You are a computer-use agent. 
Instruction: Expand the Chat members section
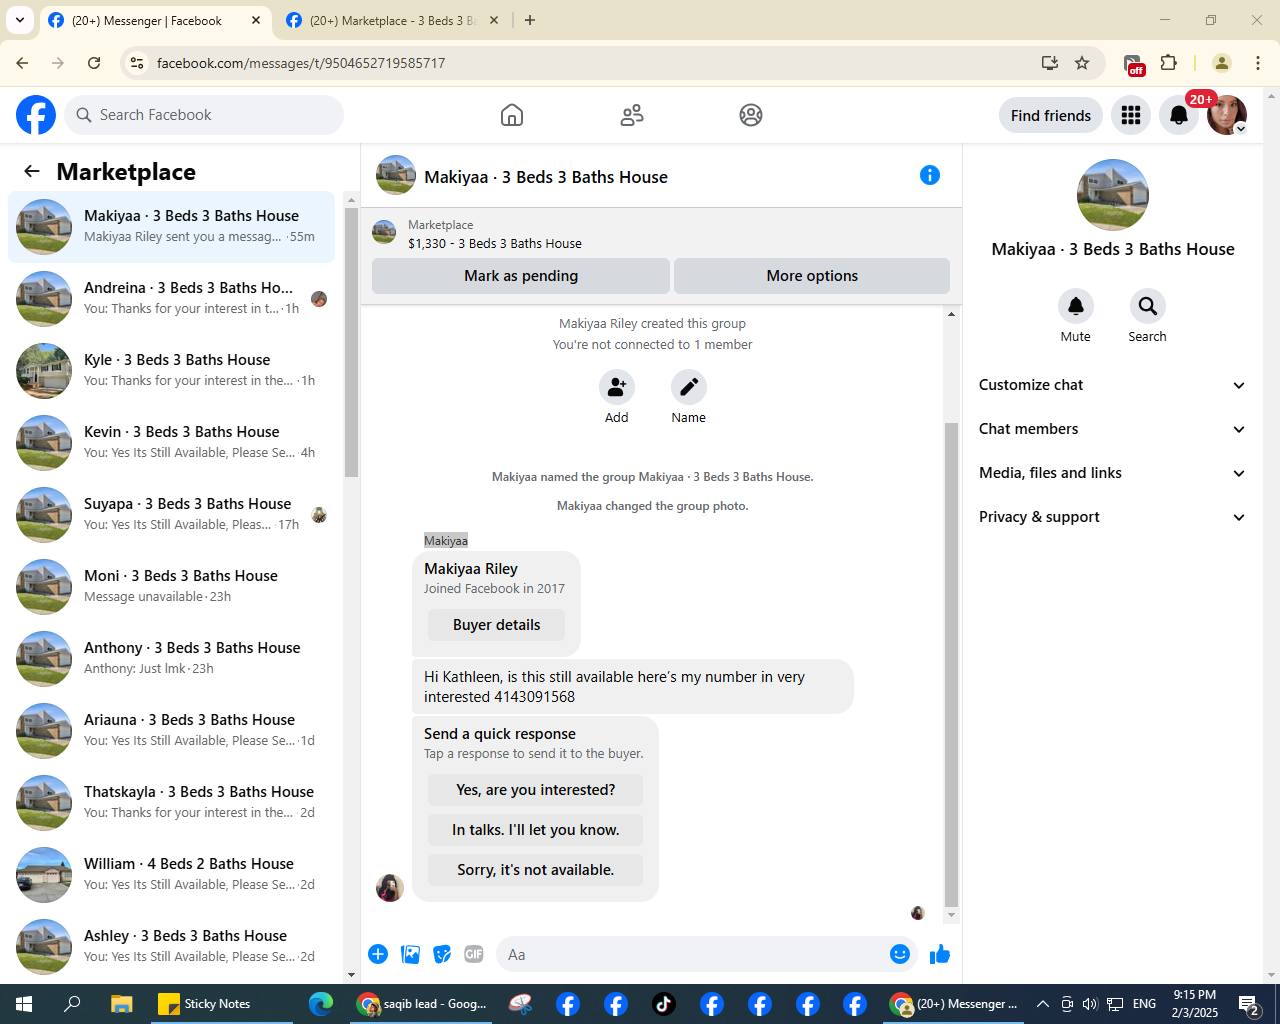pyautogui.click(x=1113, y=429)
